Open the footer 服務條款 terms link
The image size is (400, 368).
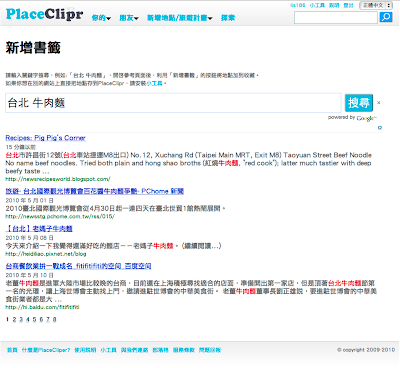[184, 350]
